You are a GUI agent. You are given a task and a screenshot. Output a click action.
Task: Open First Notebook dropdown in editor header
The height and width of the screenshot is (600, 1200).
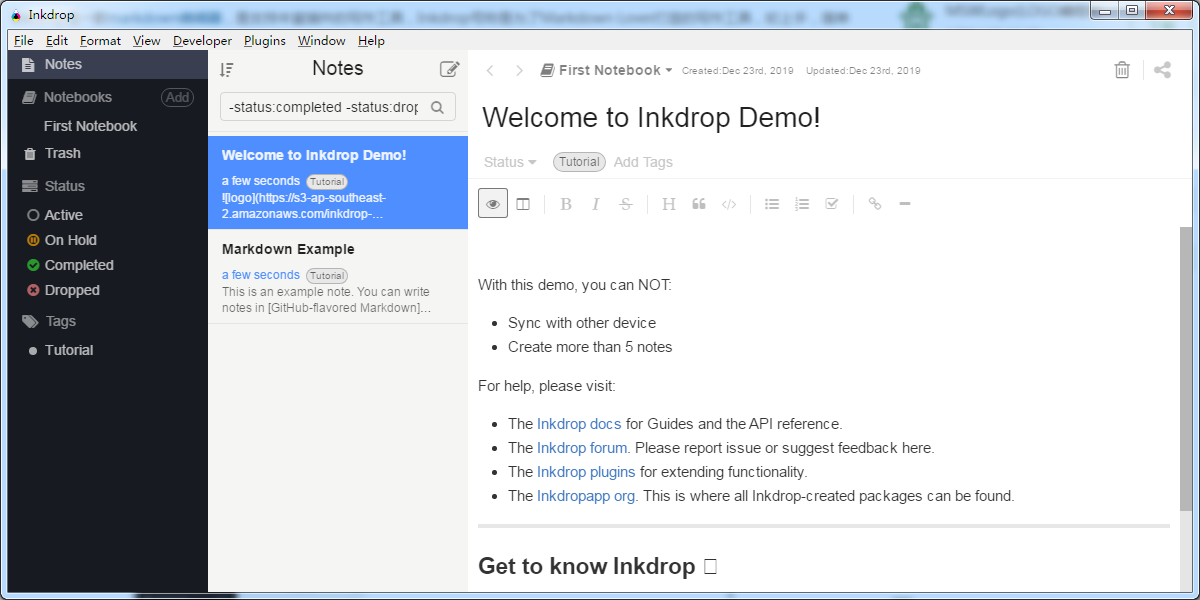pyautogui.click(x=607, y=70)
